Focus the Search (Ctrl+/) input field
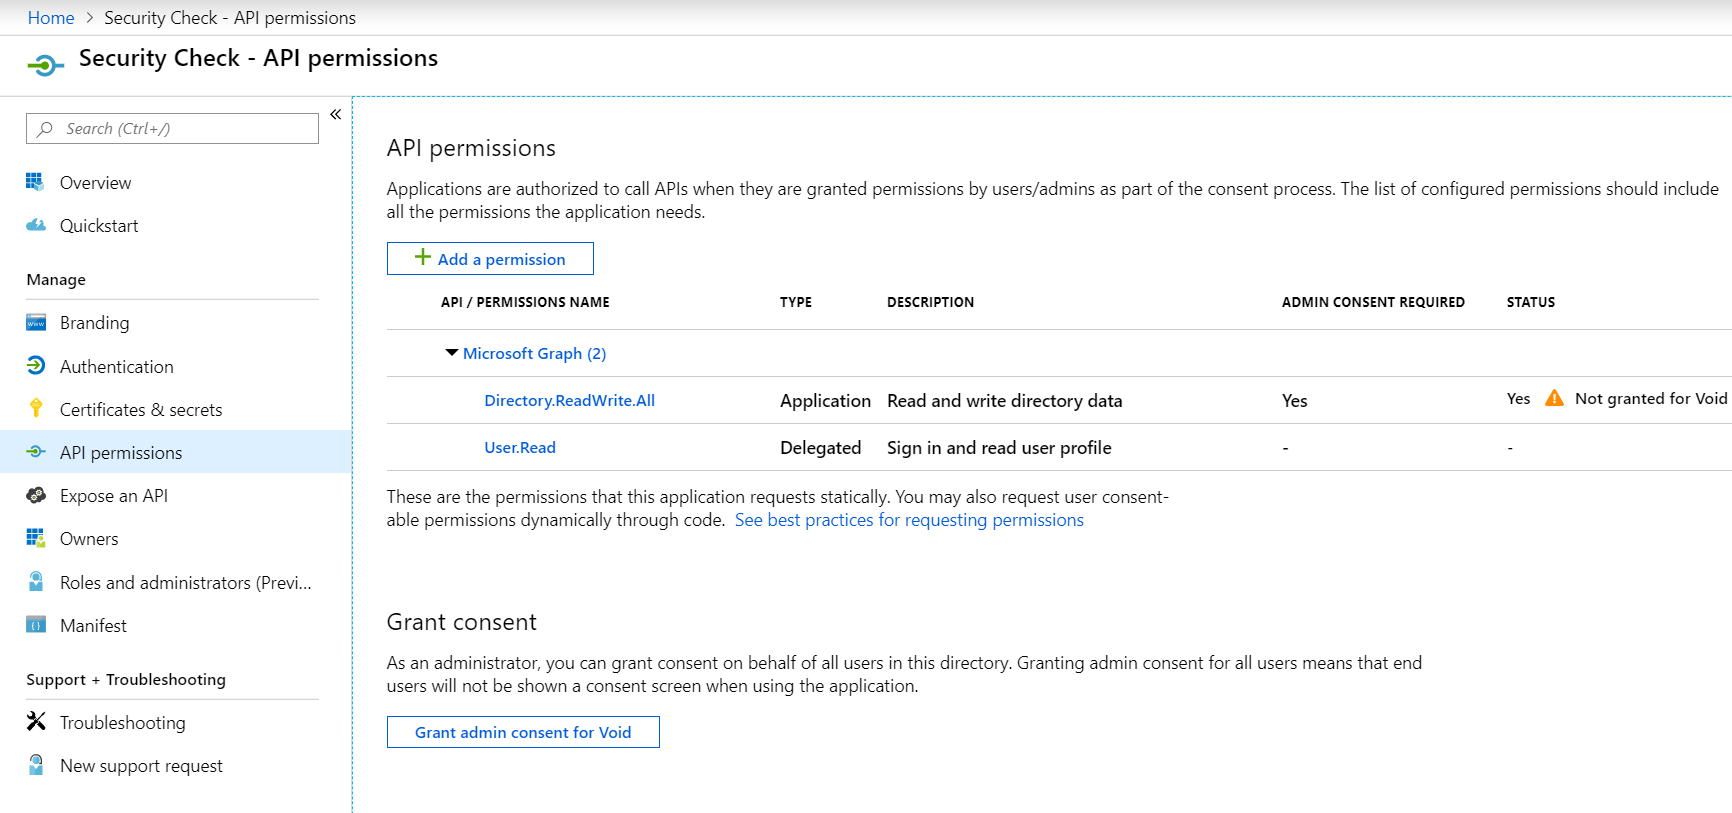The image size is (1732, 813). coord(172,128)
